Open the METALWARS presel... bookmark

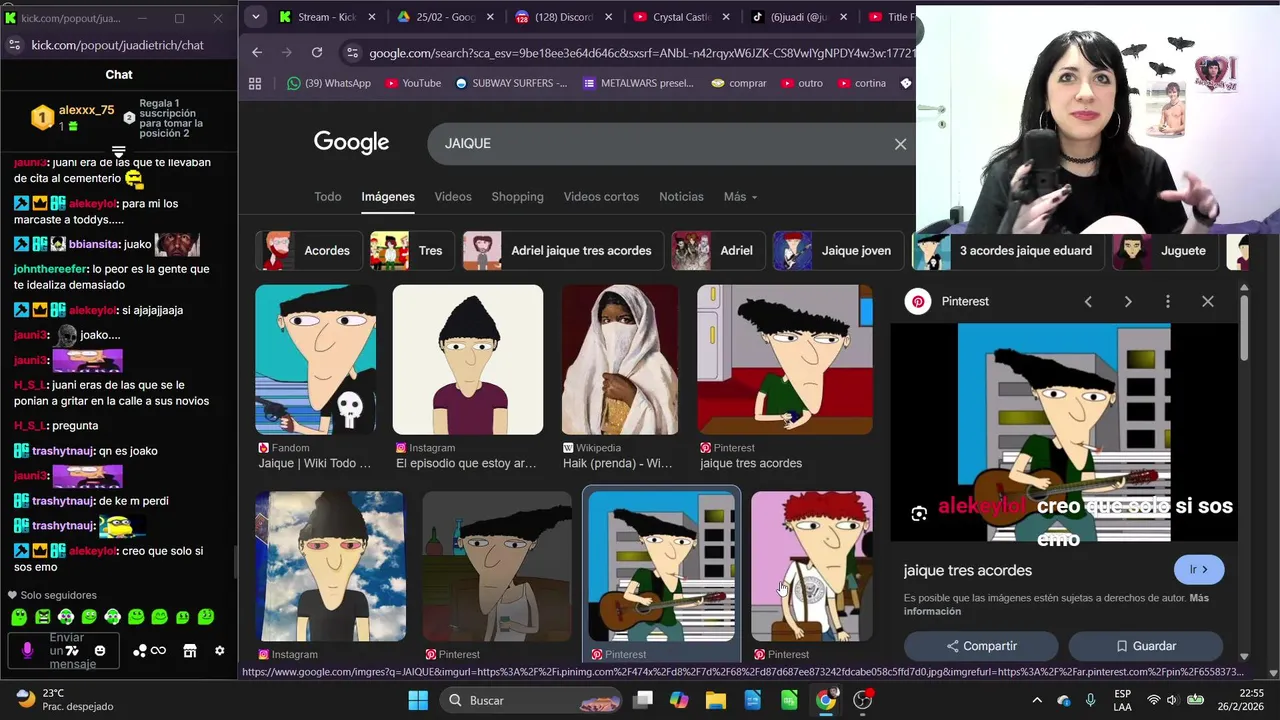637,83
